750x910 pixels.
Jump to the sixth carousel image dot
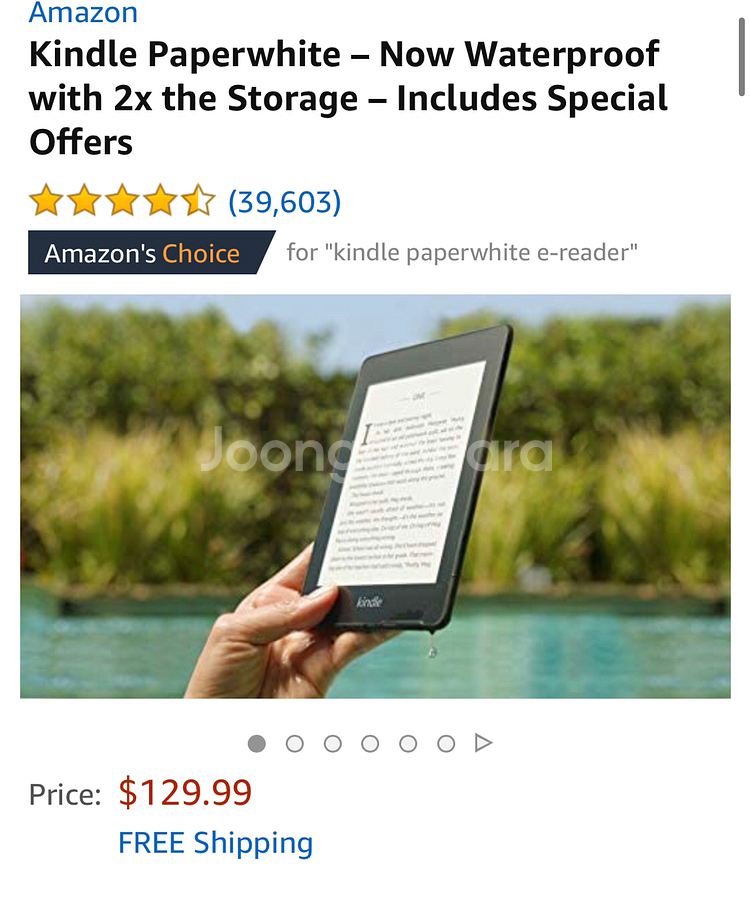[446, 743]
